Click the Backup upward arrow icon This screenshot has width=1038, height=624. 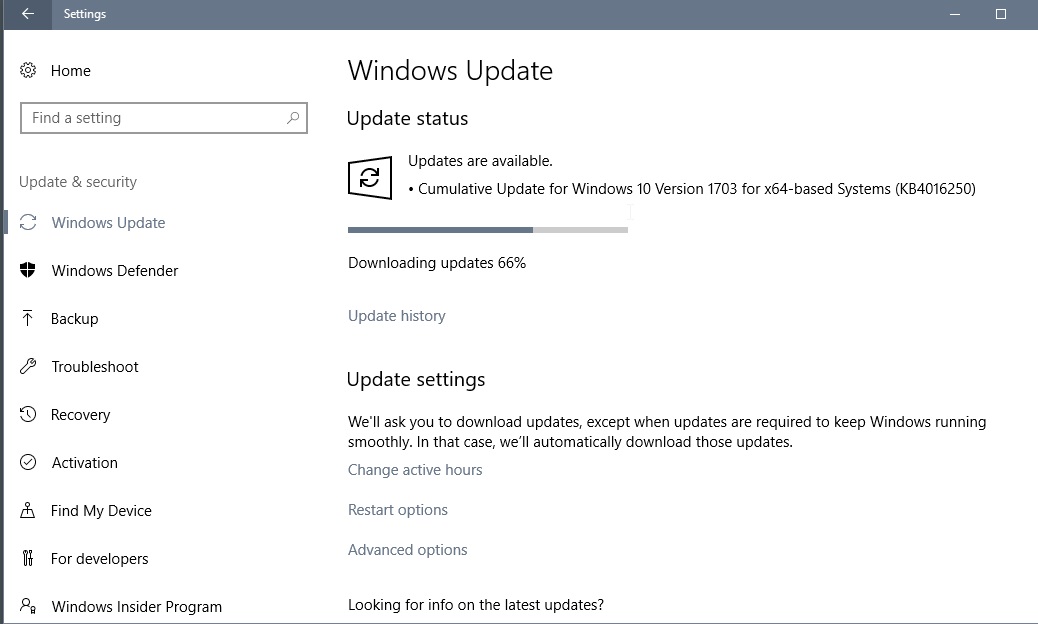27,318
